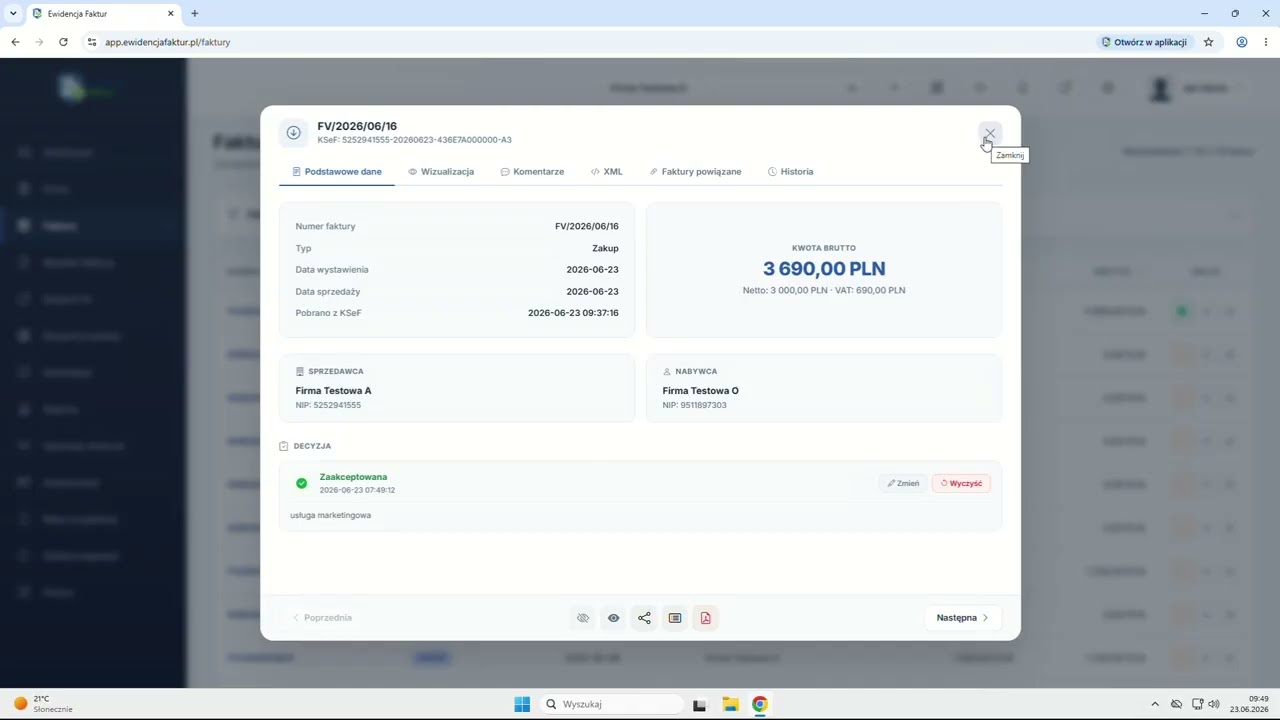The width and height of the screenshot is (1280, 720).
Task: Click the share icon in the footer
Action: tap(644, 618)
